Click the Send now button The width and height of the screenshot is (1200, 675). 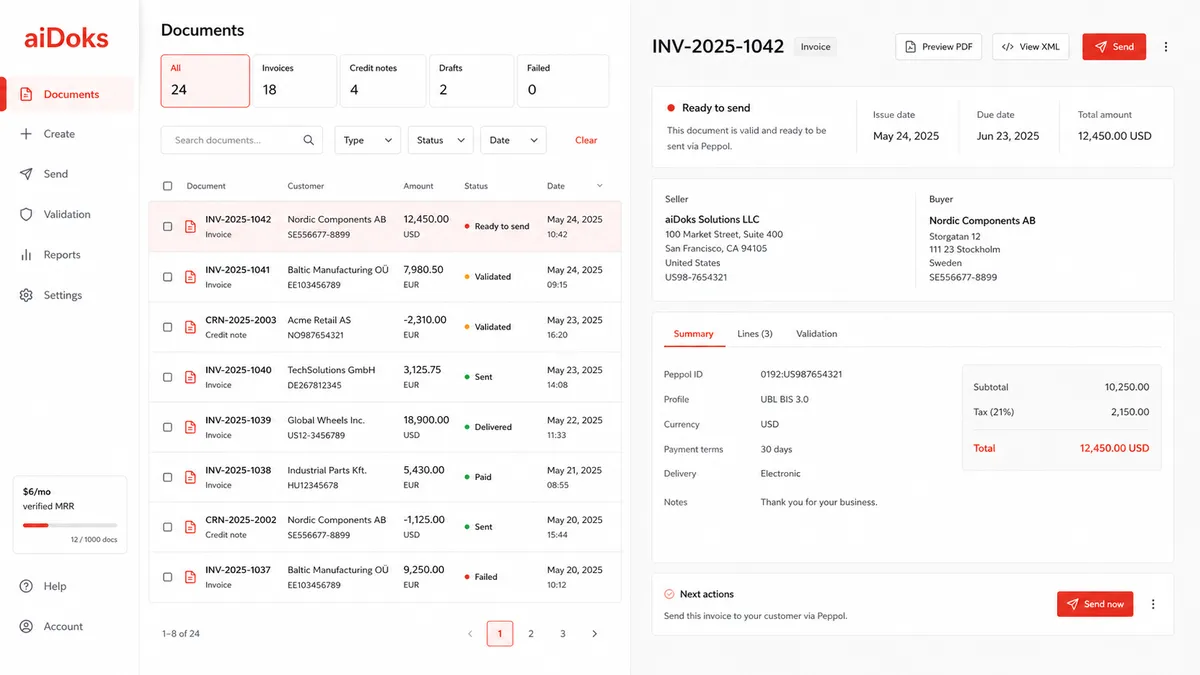(x=1095, y=604)
